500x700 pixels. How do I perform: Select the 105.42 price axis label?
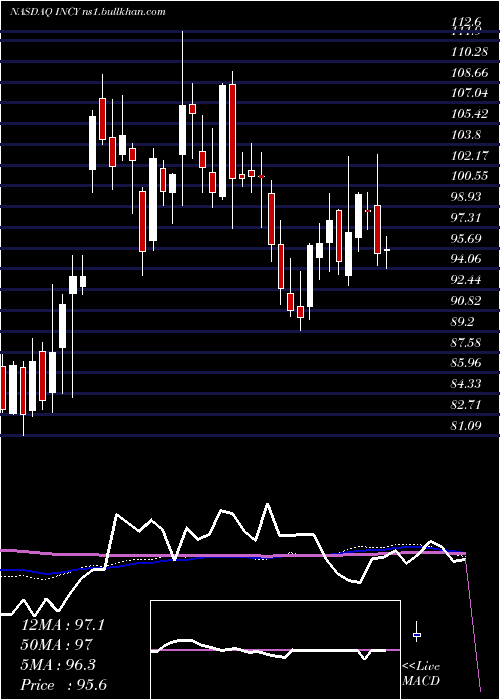click(469, 114)
